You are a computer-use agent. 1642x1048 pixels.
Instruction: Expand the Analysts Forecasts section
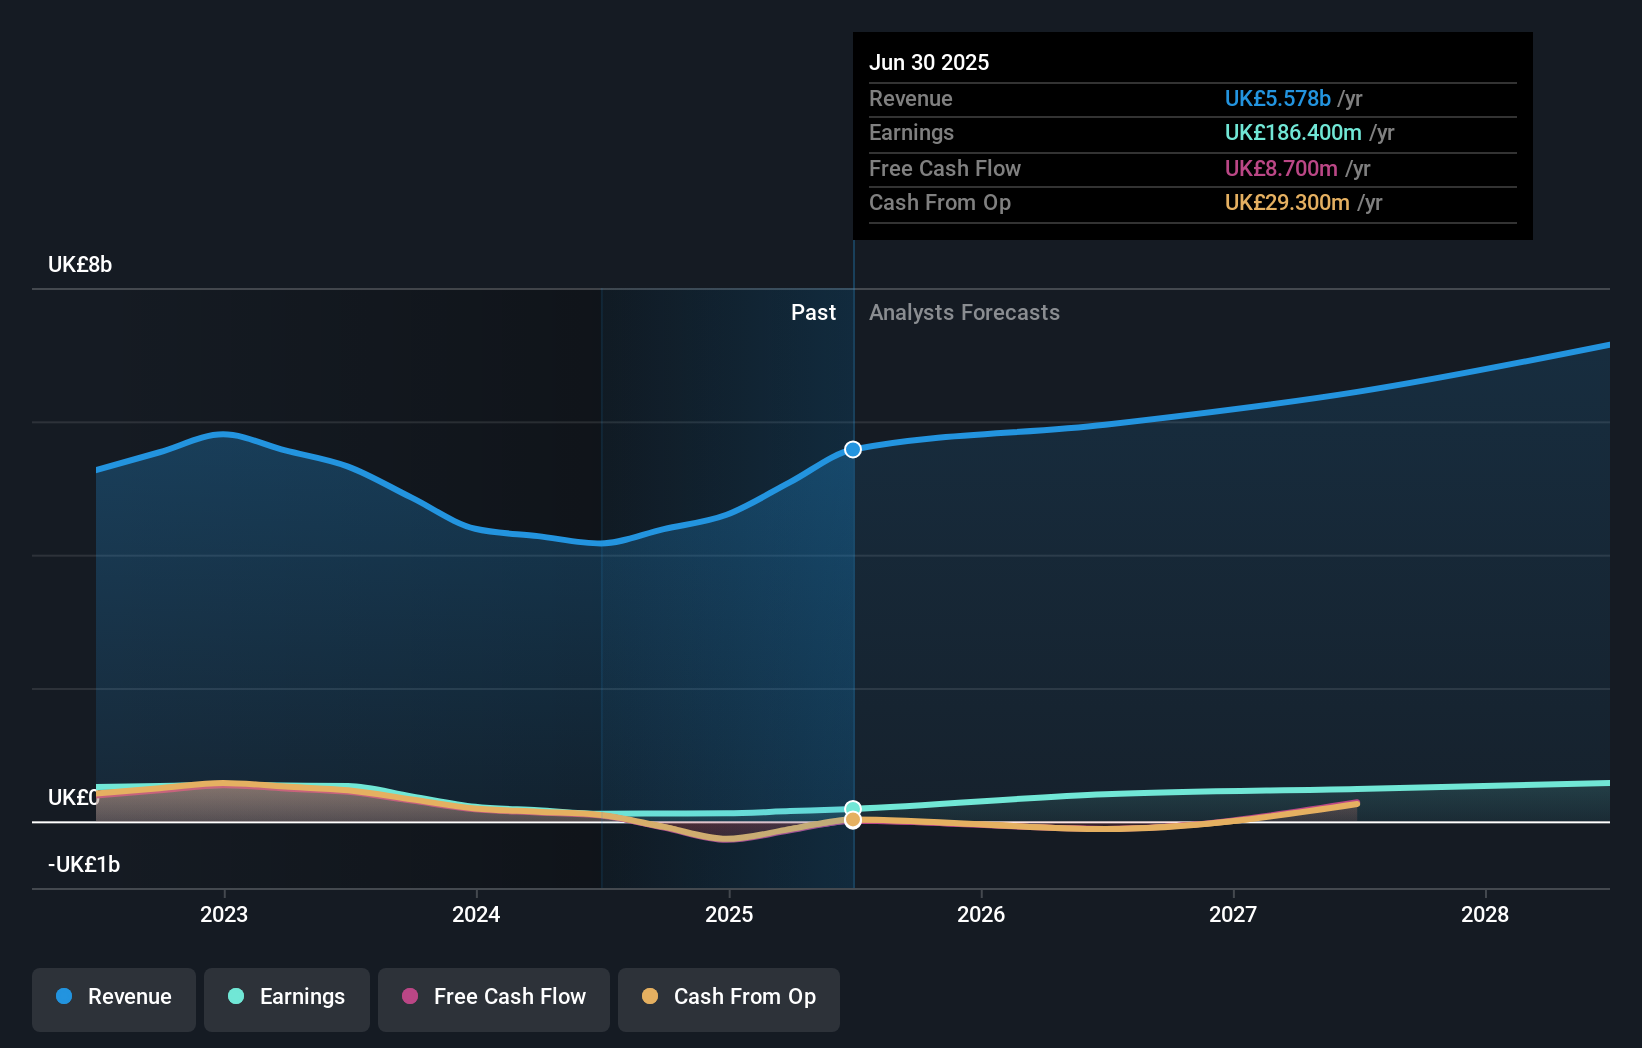[x=963, y=312]
